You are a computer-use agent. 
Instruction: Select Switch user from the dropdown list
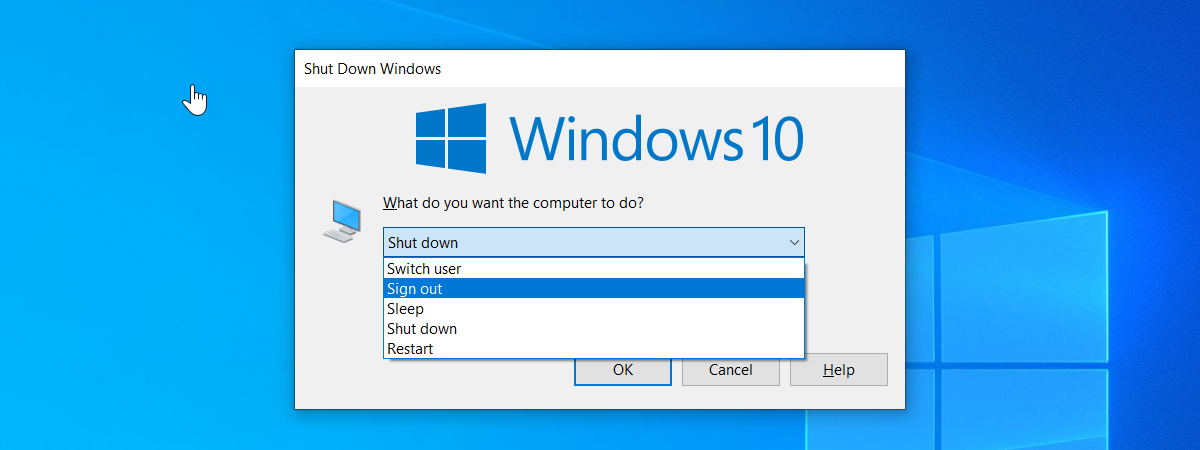tap(594, 269)
